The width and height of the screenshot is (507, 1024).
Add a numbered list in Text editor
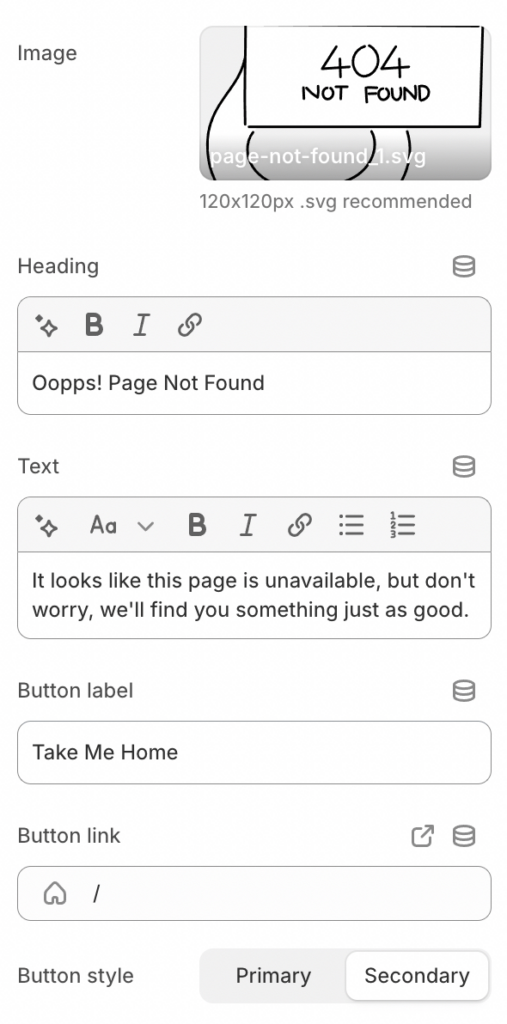point(402,525)
